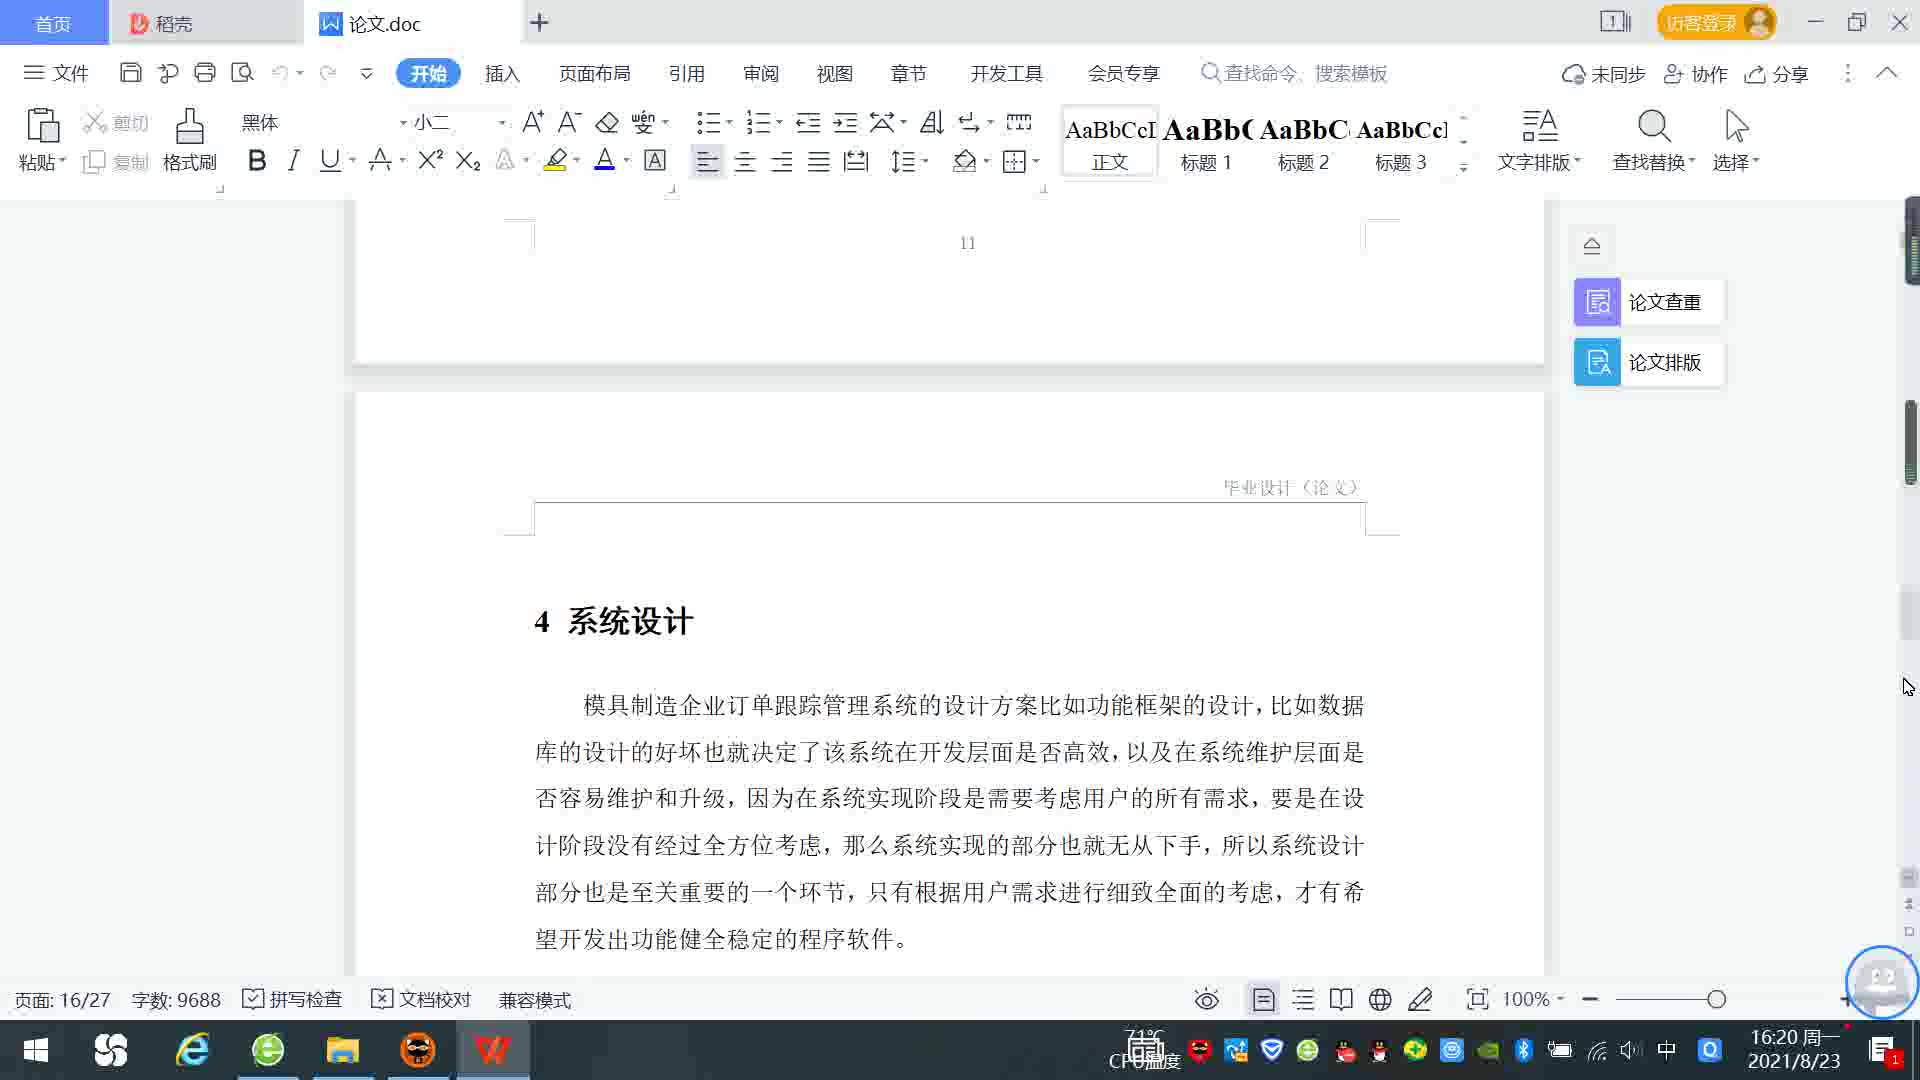Open the 插入 ribbon tab
The height and width of the screenshot is (1080, 1920).
[502, 73]
